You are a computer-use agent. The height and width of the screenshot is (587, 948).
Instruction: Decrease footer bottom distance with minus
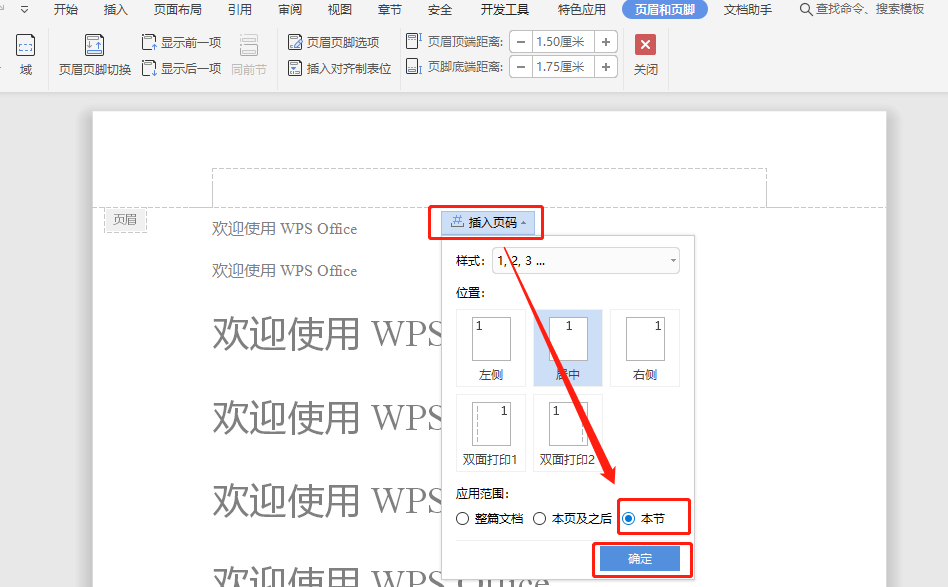pos(521,67)
